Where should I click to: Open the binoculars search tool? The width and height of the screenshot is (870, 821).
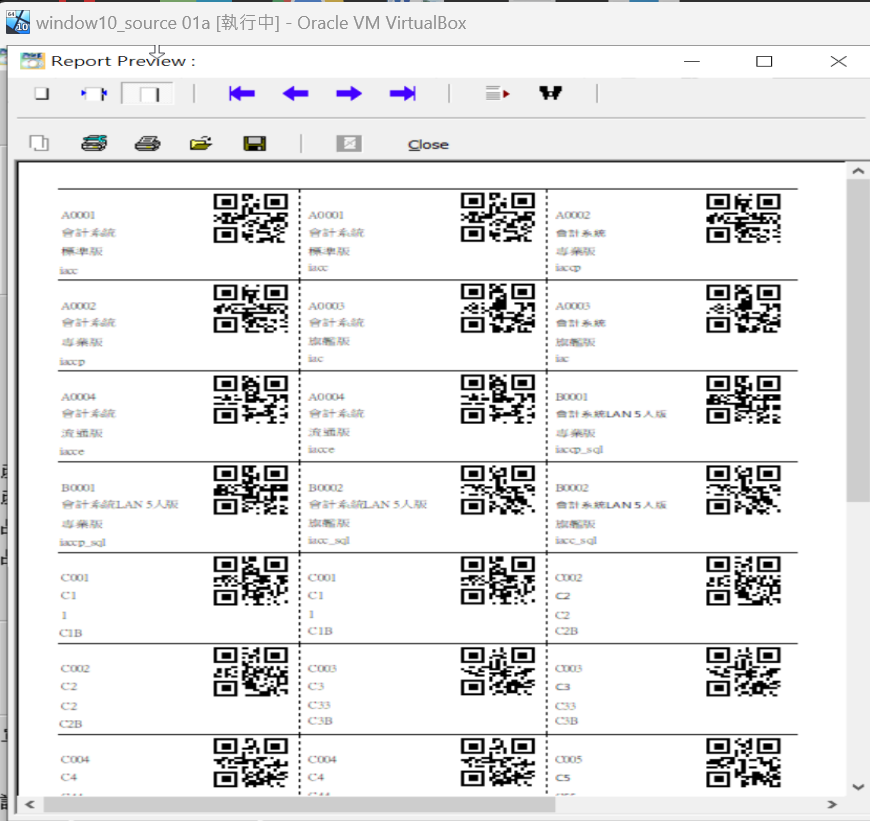550,93
